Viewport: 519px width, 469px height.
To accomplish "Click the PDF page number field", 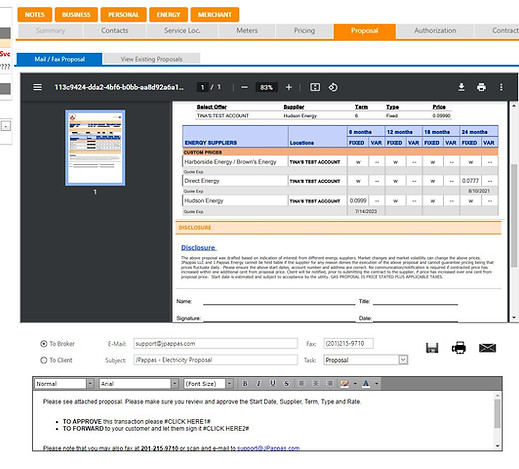I will tap(202, 87).
